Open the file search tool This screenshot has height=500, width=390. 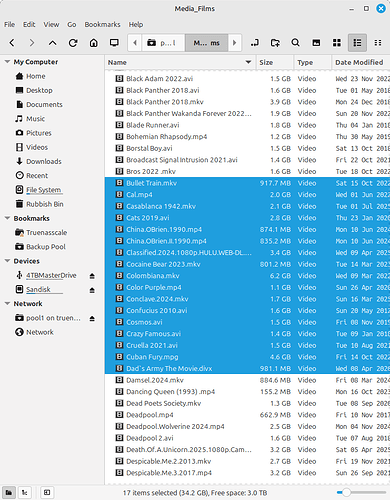[x=295, y=43]
